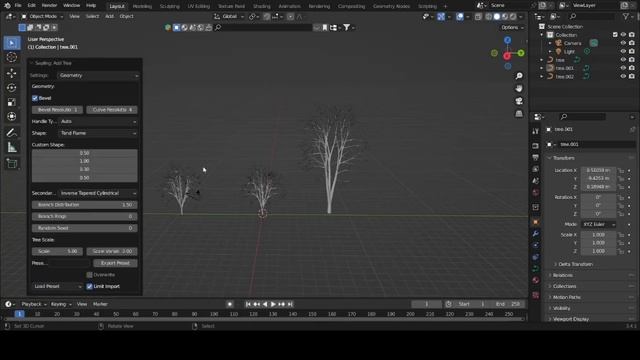Choose the Move tool
Screen dimensions: 640x360
pyautogui.click(x=12, y=73)
